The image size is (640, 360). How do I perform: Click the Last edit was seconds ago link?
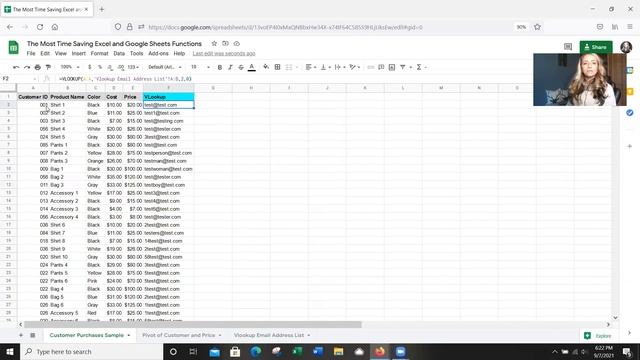pos(224,53)
